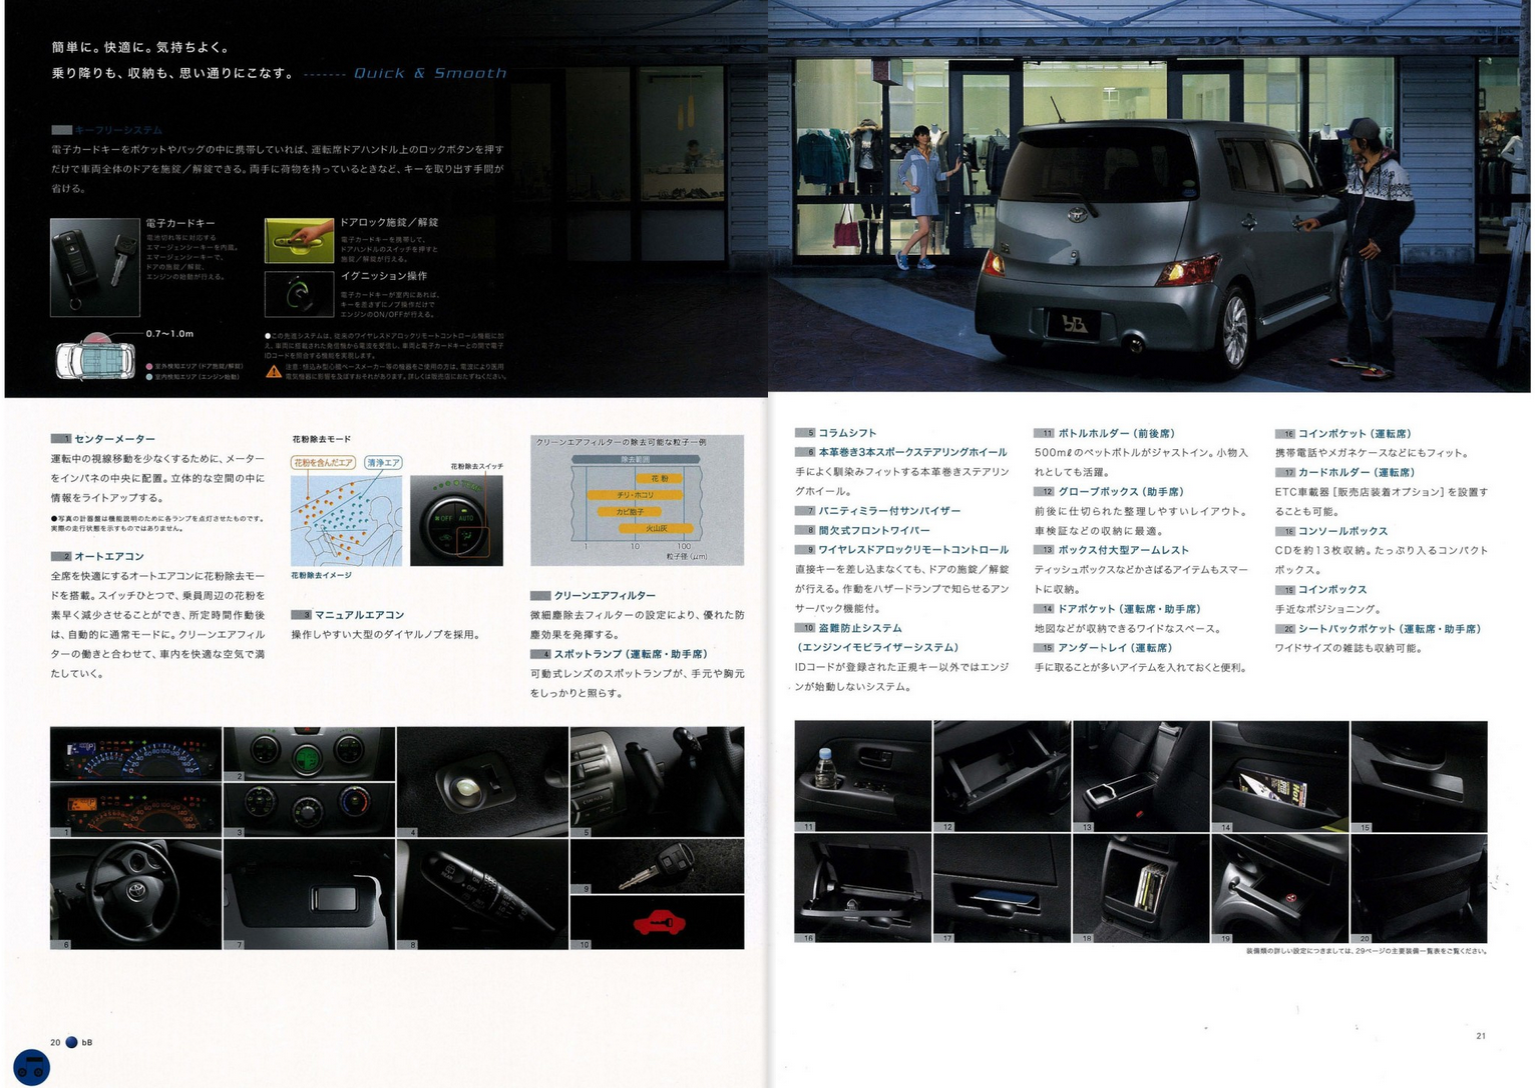Select the top-view car detection area diagram
The height and width of the screenshot is (1088, 1535).
click(x=95, y=358)
